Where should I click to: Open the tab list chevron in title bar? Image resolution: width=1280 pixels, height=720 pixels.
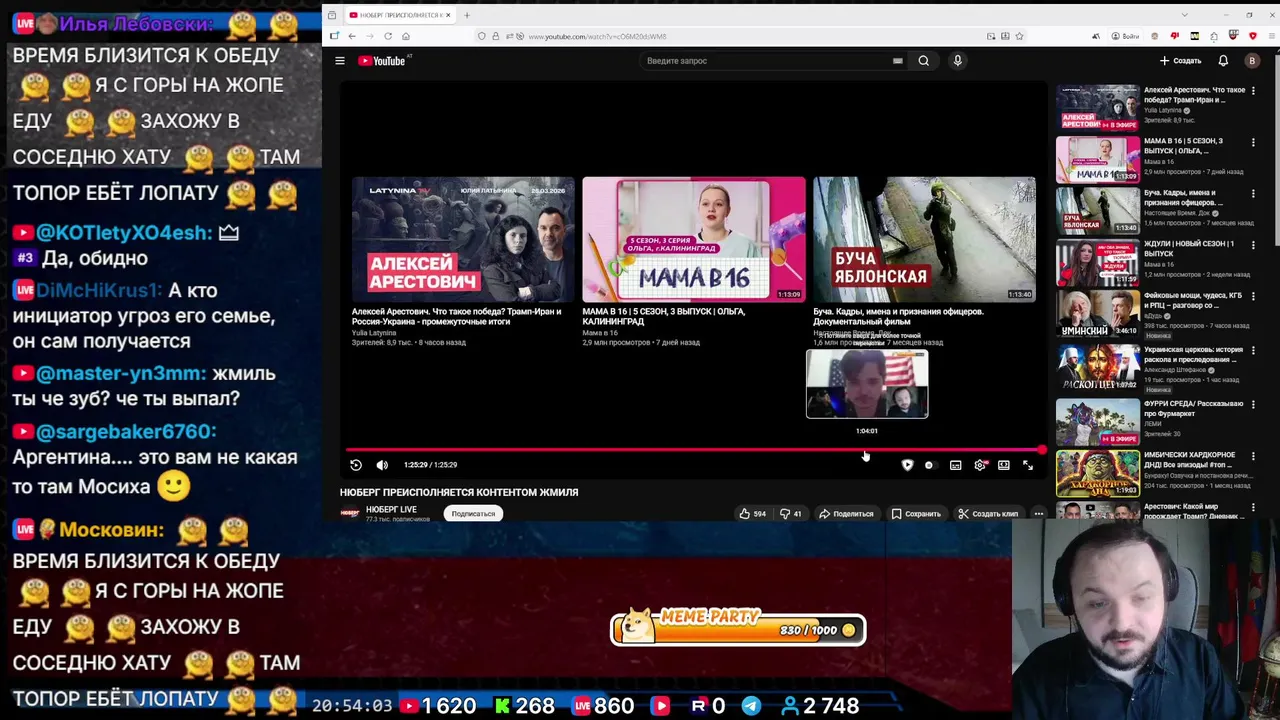coord(1184,15)
